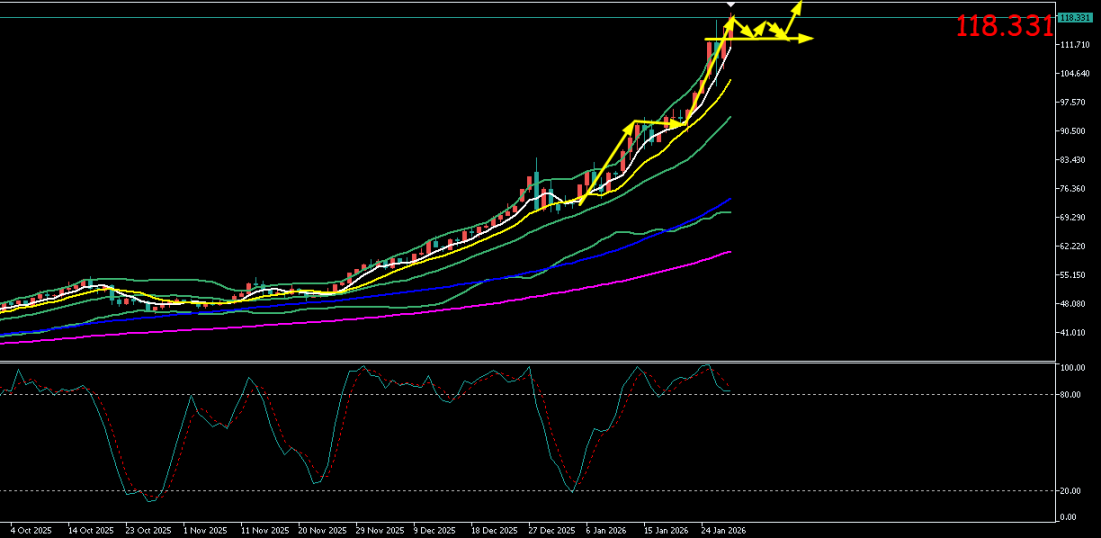Click the white chart shift triangle marker
The image size is (1101, 538).
tap(731, 5)
